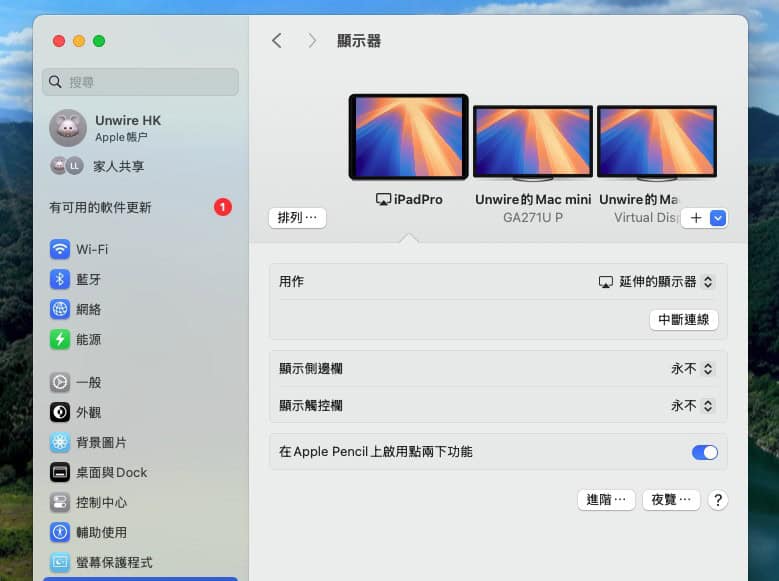
Task: Open Desktop & Dock (桌面與Dock) icon
Action: tap(60, 472)
